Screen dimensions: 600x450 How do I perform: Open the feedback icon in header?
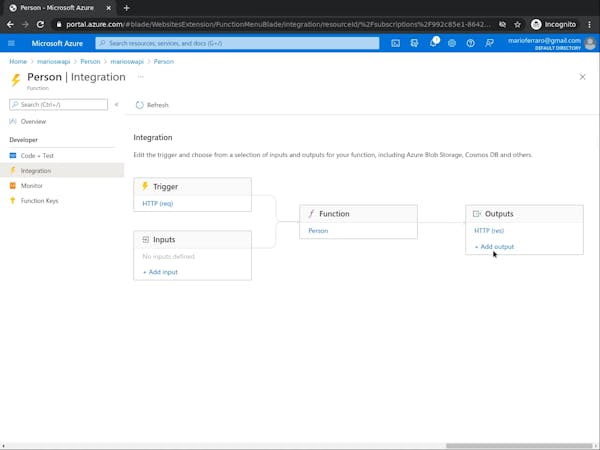[489, 43]
